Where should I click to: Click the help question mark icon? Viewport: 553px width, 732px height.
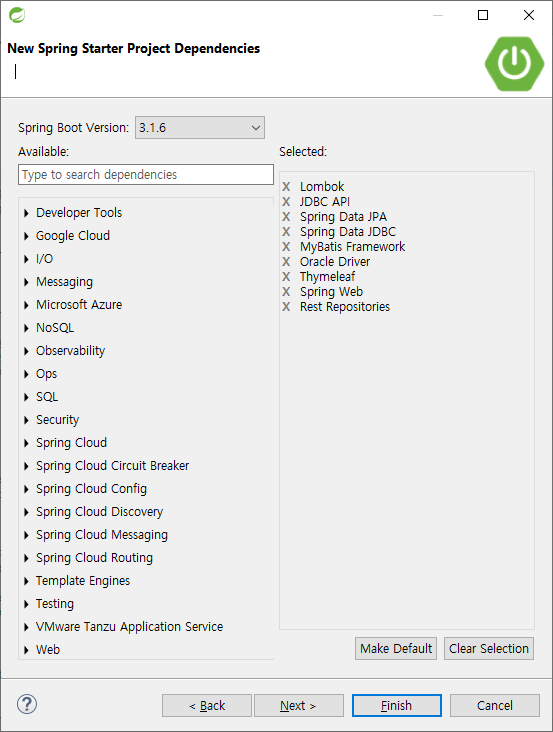[x=27, y=704]
